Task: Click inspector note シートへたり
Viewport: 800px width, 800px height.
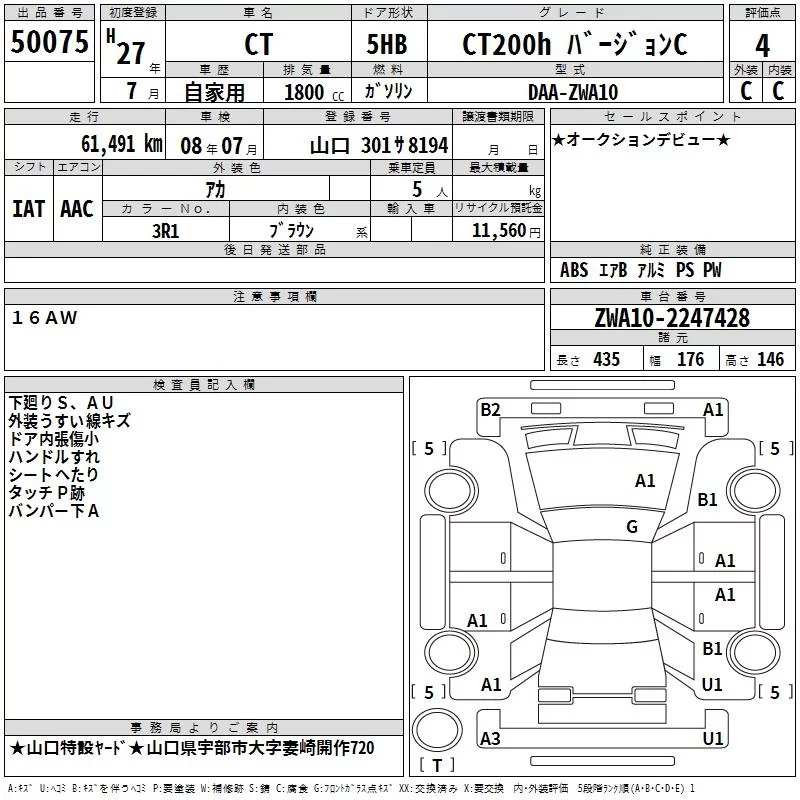Action: point(53,474)
